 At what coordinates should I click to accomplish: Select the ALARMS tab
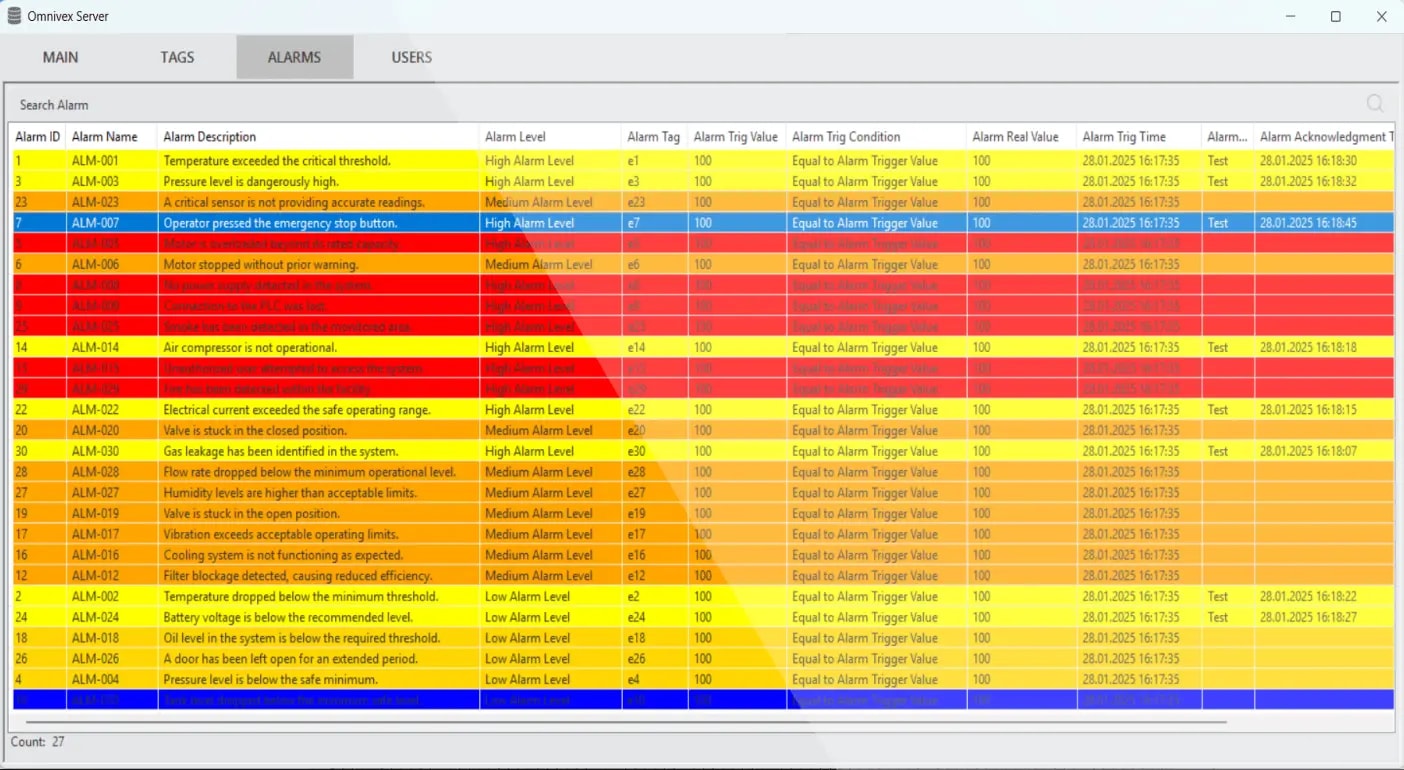click(294, 57)
